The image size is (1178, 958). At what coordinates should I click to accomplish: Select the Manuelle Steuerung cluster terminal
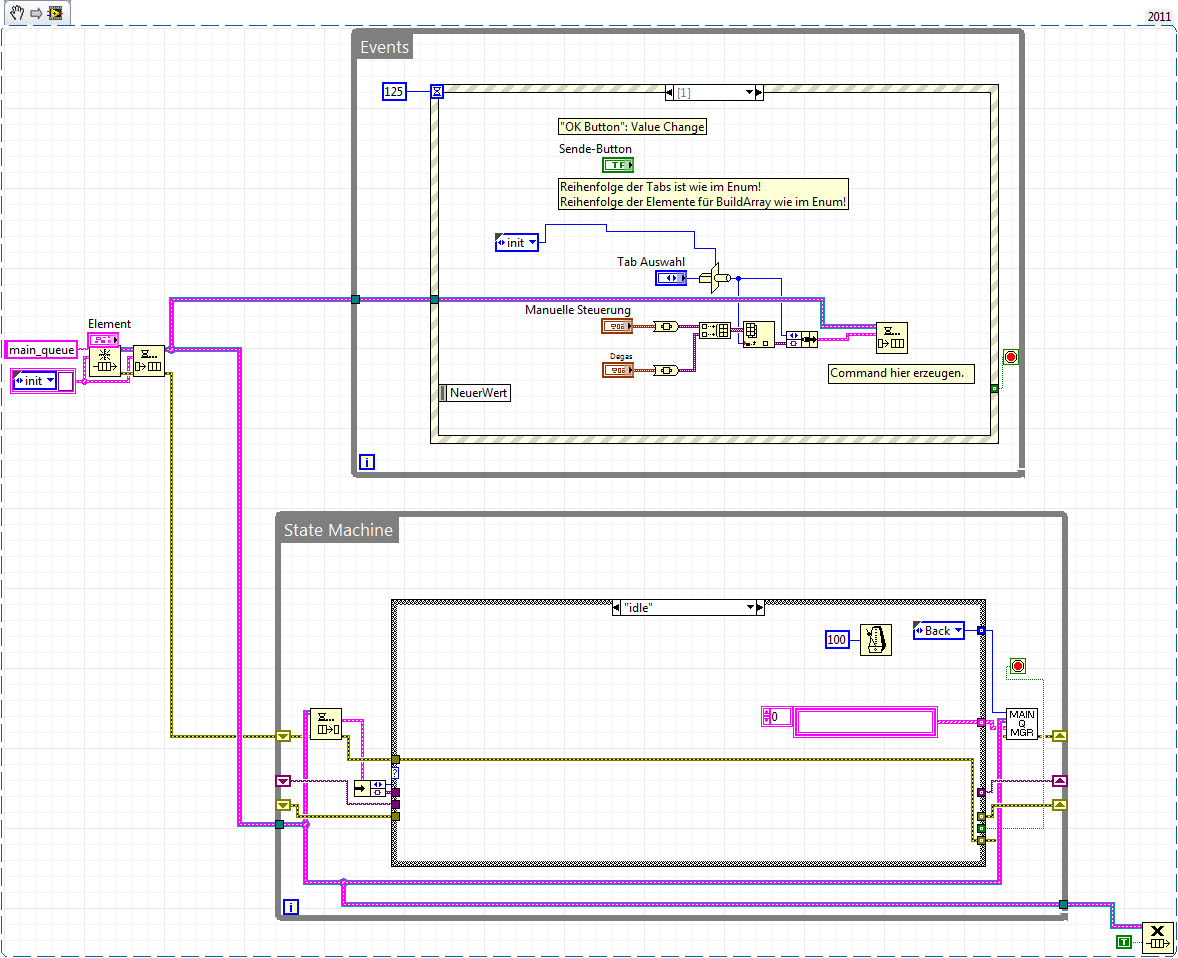click(618, 326)
